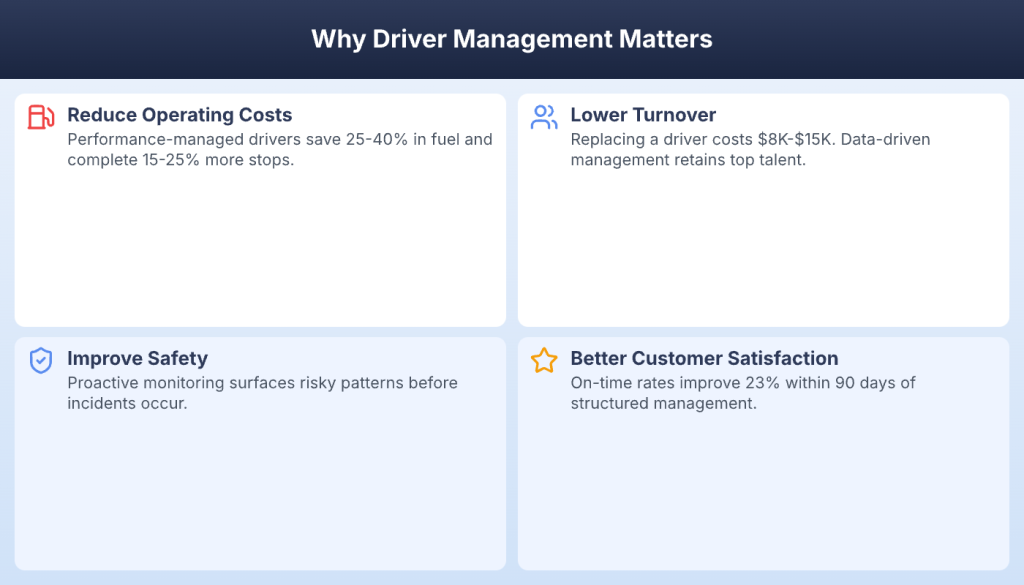Click the shield checkmark icon beside Improve Safety
This screenshot has width=1024, height=585.
[40, 360]
